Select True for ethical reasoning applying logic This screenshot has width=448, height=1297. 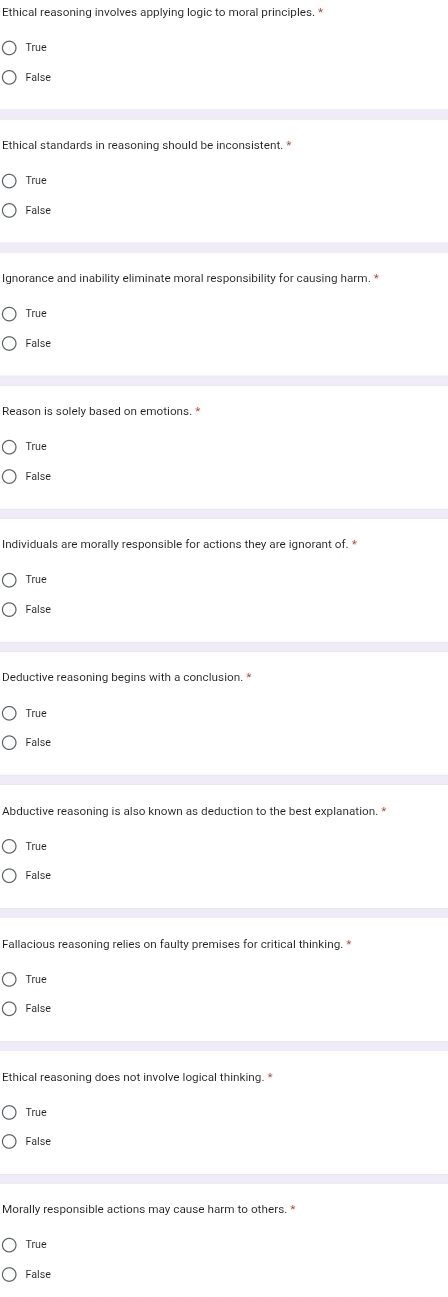tap(10, 48)
